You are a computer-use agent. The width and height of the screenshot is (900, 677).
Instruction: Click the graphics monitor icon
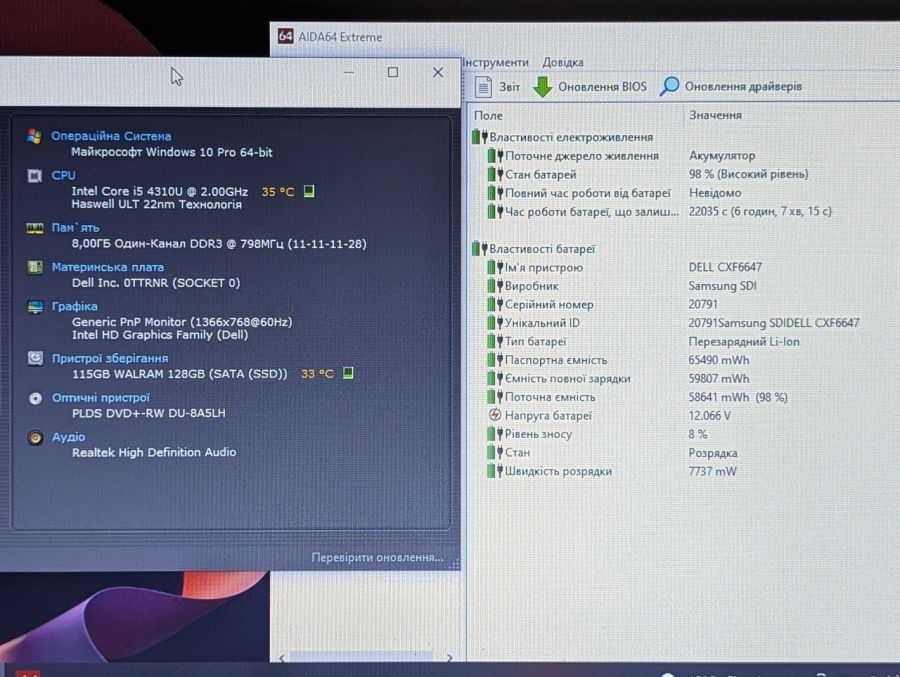(35, 307)
